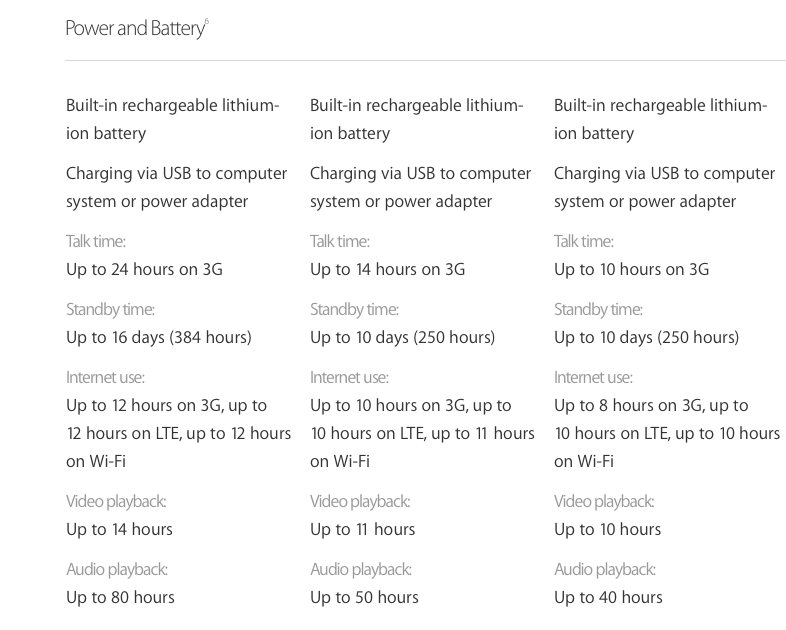Click the first column 'Talk time:' label
Viewport: 786px width, 630px height.
tap(96, 241)
